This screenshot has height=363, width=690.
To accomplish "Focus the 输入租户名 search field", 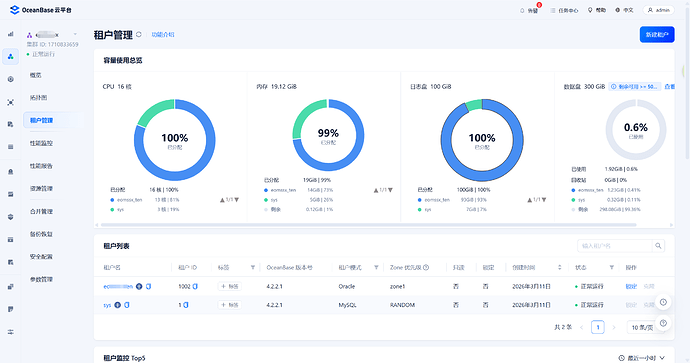I will point(614,246).
